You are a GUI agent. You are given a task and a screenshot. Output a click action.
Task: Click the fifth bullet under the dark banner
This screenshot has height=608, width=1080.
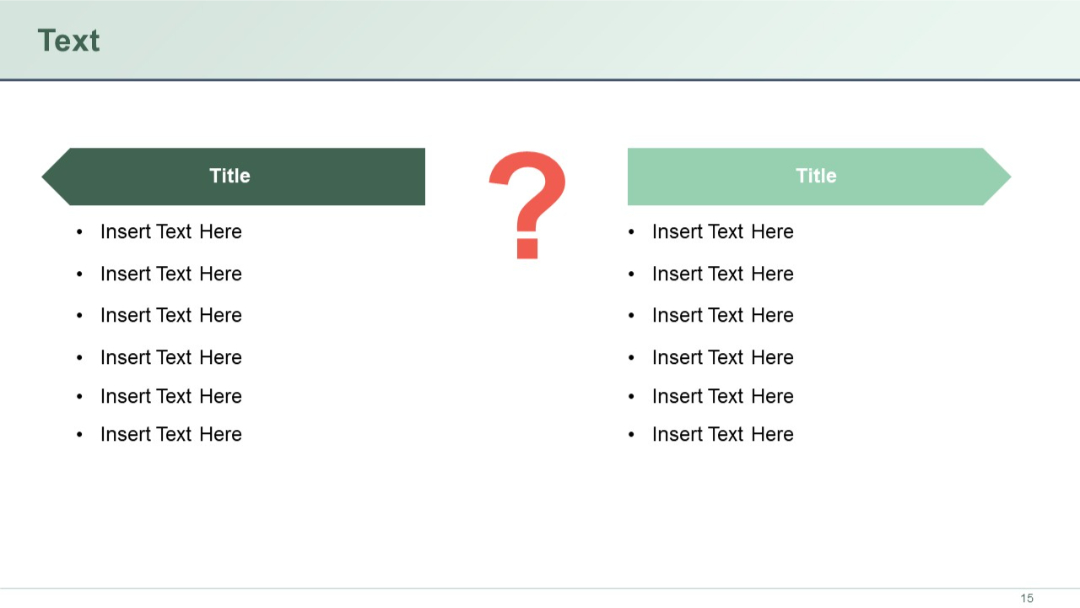click(170, 396)
